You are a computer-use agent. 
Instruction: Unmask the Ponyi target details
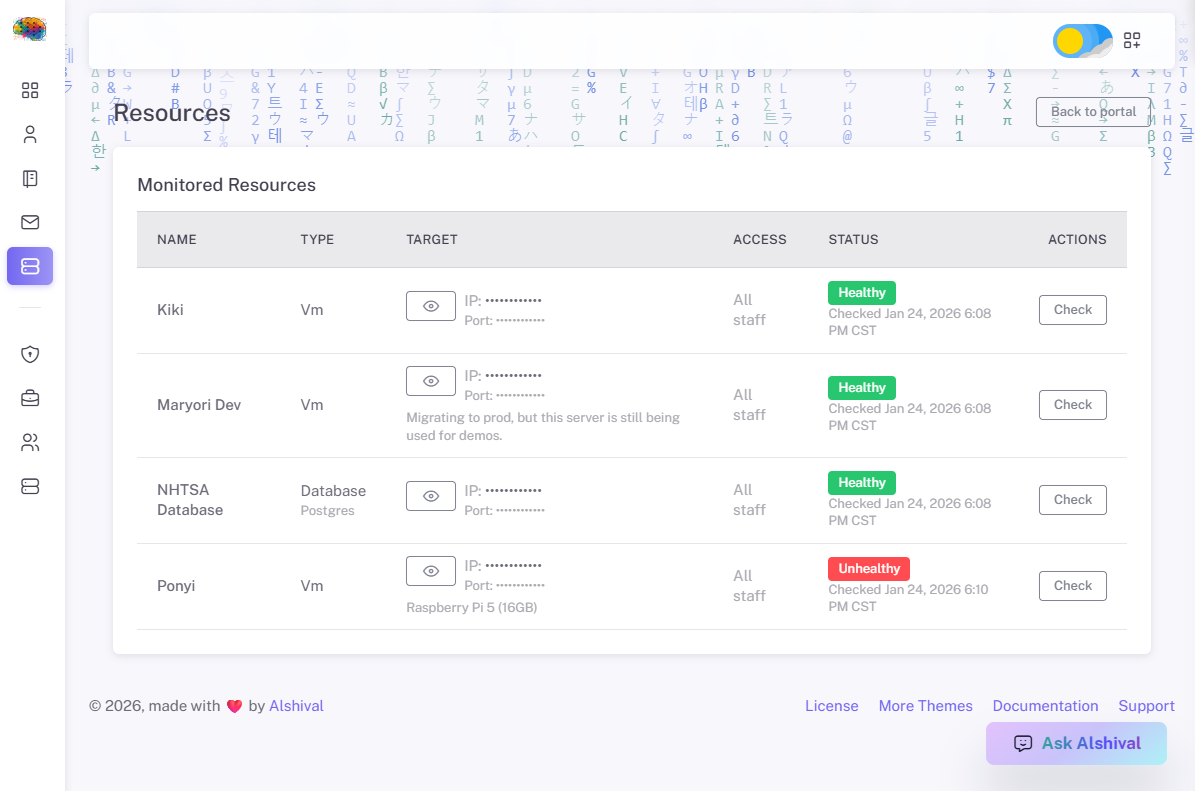click(431, 571)
